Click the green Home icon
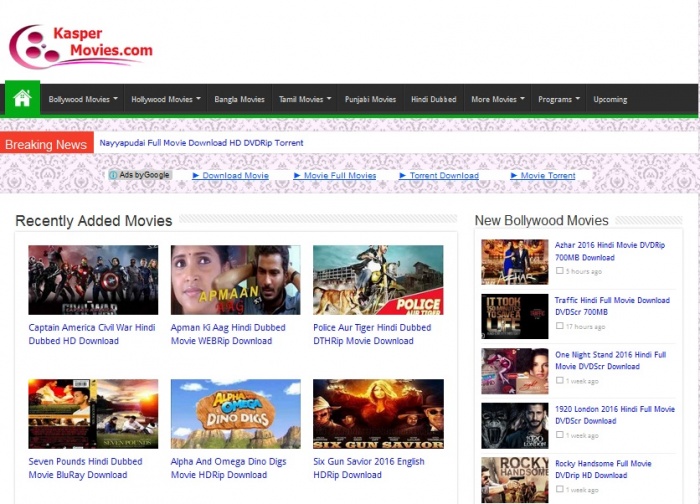Screen dimensions: 700x504 click(22, 98)
